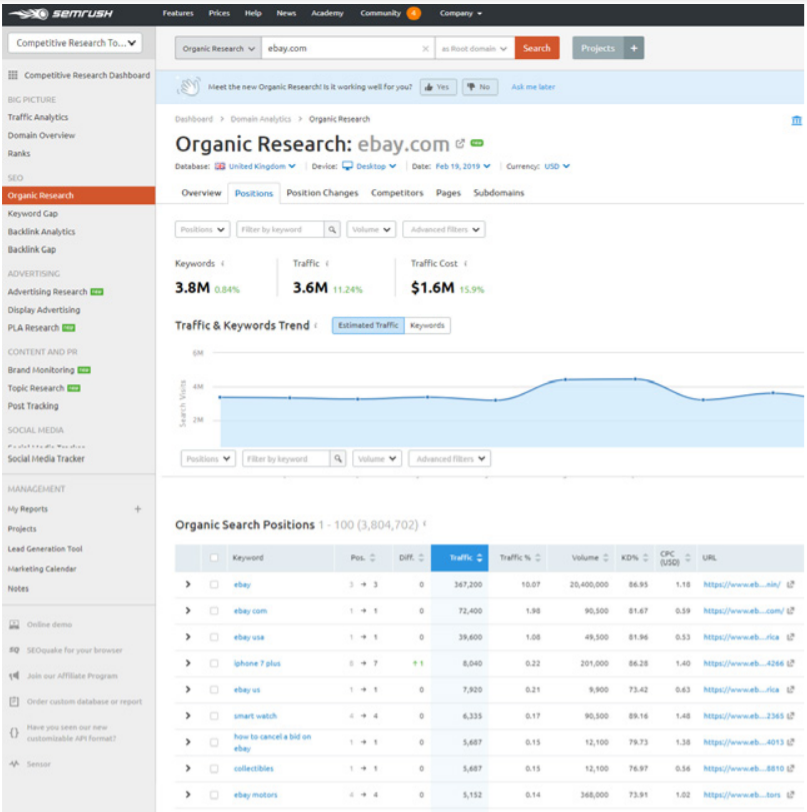Screen dimensions: 807x812
Task: Open the USD currency dropdown
Action: pyautogui.click(x=557, y=166)
